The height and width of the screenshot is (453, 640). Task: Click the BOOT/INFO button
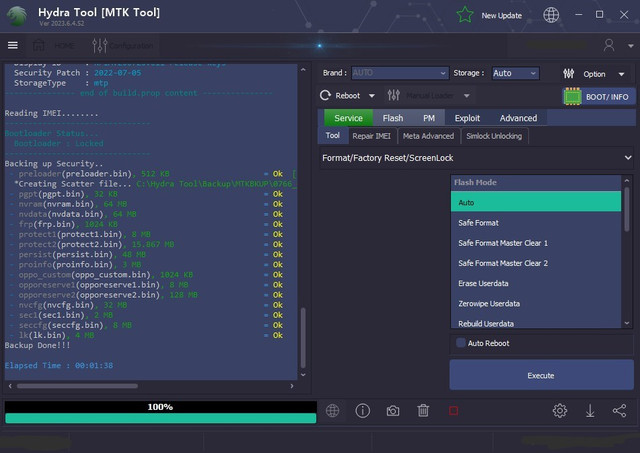[599, 97]
